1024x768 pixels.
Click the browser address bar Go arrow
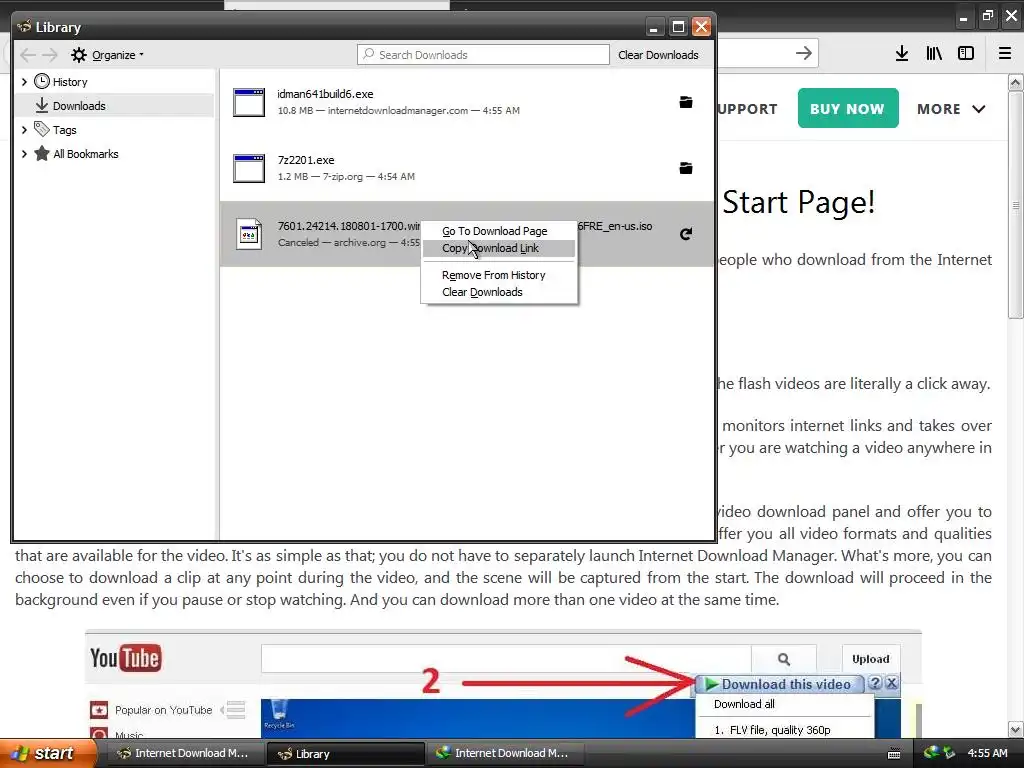click(x=804, y=53)
